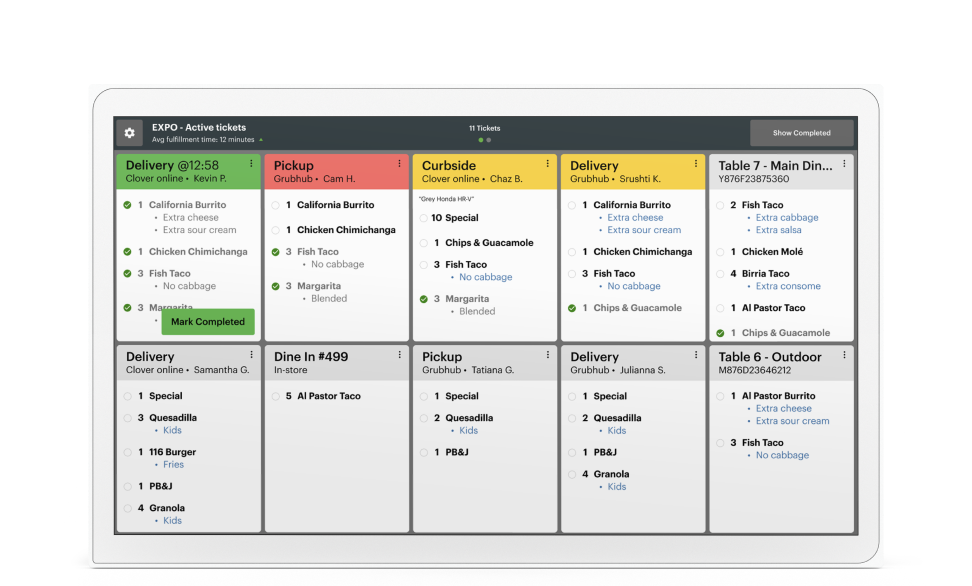Viewport: 972px width, 586px height.
Task: Open three-dot menu on Table 7 ticket
Action: (844, 164)
